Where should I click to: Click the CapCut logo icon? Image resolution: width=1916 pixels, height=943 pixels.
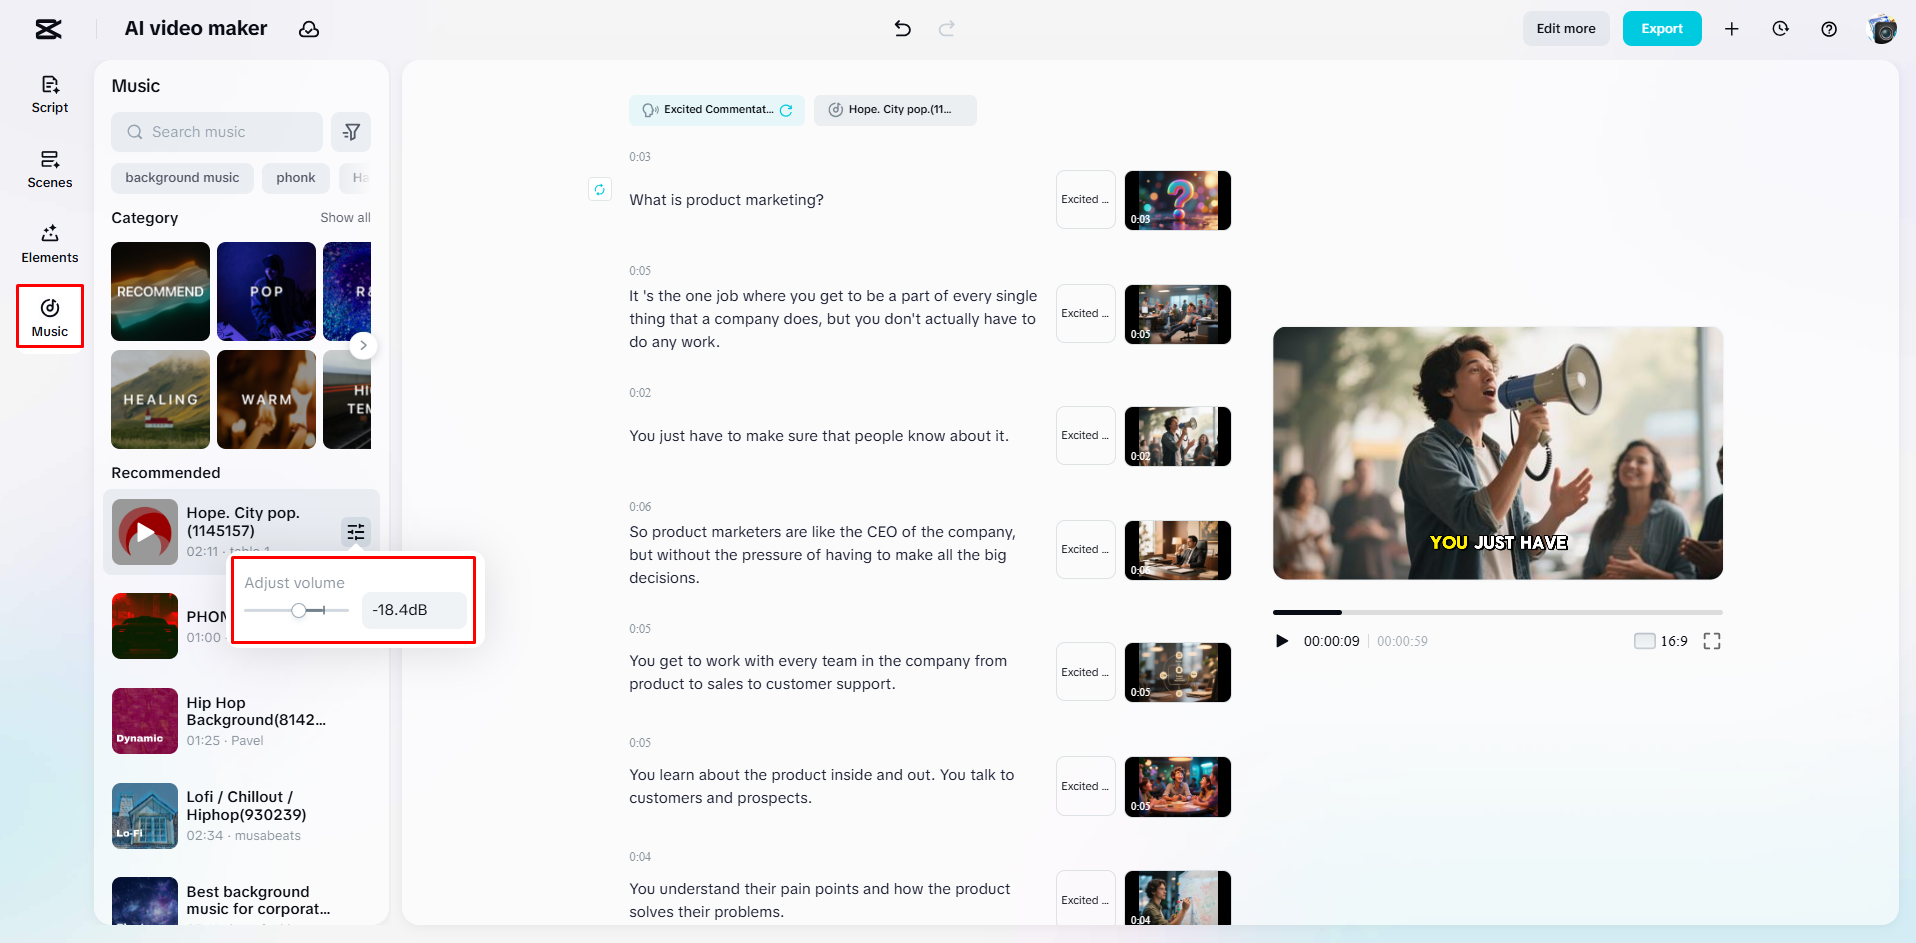click(48, 29)
